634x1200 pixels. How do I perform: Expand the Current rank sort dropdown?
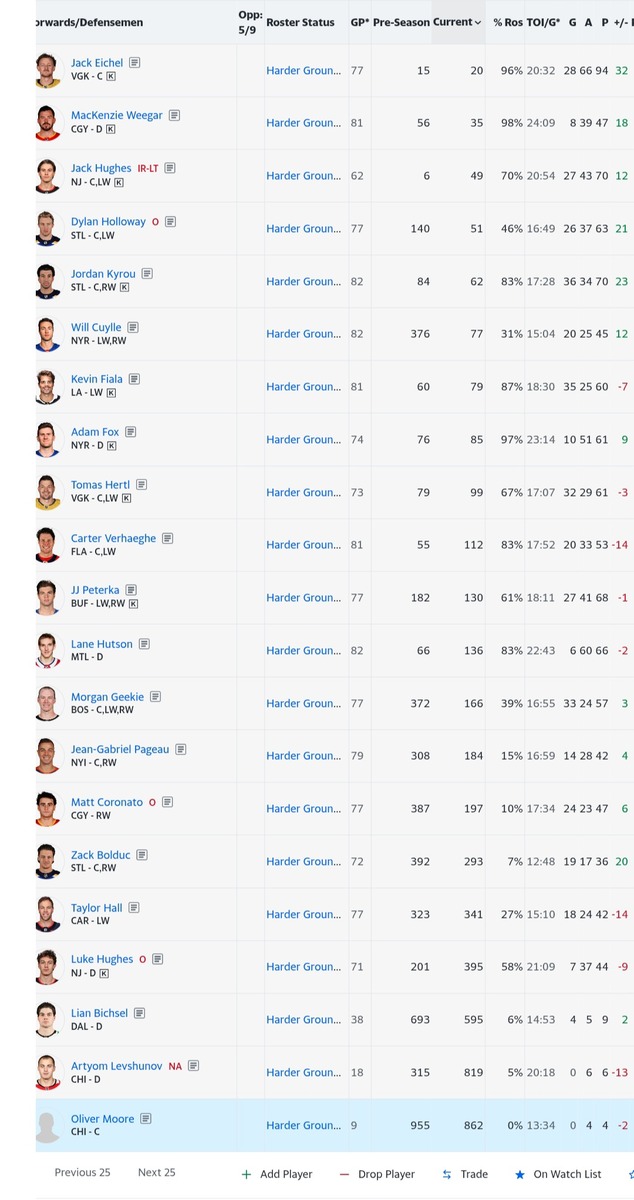click(x=478, y=22)
